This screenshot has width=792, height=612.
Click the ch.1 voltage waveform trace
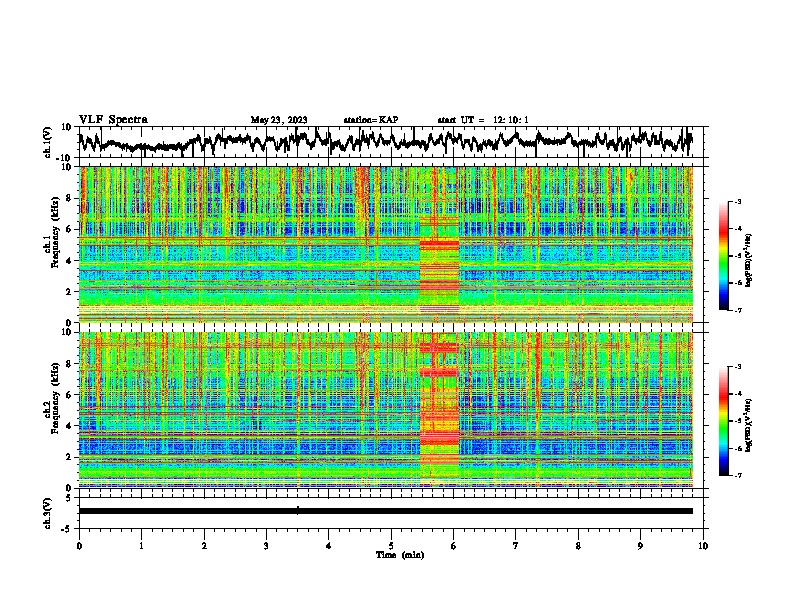click(385, 141)
